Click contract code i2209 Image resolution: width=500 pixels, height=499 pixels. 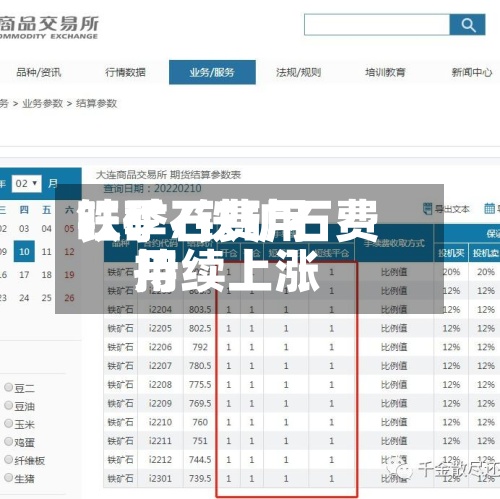pyautogui.click(x=160, y=403)
